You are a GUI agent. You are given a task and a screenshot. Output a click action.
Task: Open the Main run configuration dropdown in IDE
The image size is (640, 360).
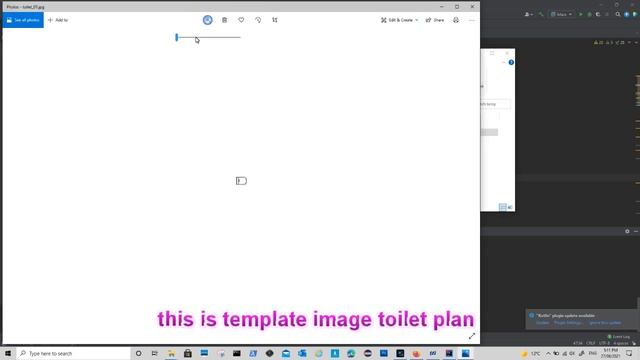(x=561, y=14)
